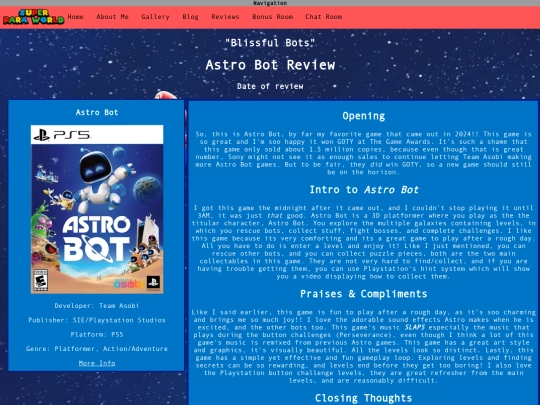Select the Astro Bot Review title
The width and height of the screenshot is (540, 405).
(x=270, y=65)
